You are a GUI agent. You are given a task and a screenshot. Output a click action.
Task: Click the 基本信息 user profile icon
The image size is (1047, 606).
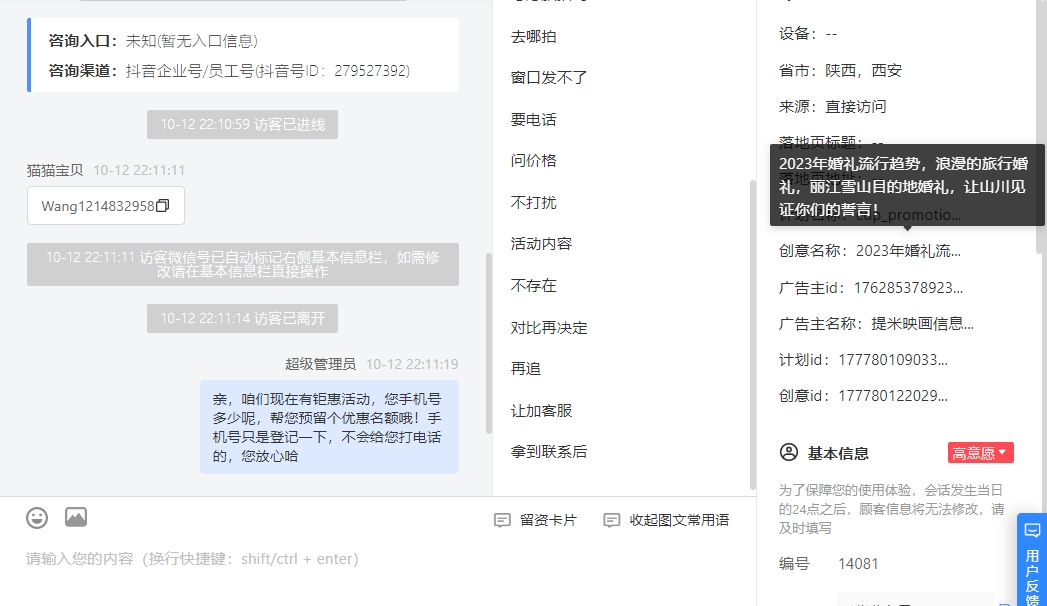[789, 452]
